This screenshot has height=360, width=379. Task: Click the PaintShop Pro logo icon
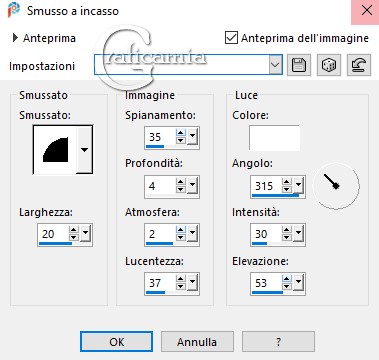(14, 10)
